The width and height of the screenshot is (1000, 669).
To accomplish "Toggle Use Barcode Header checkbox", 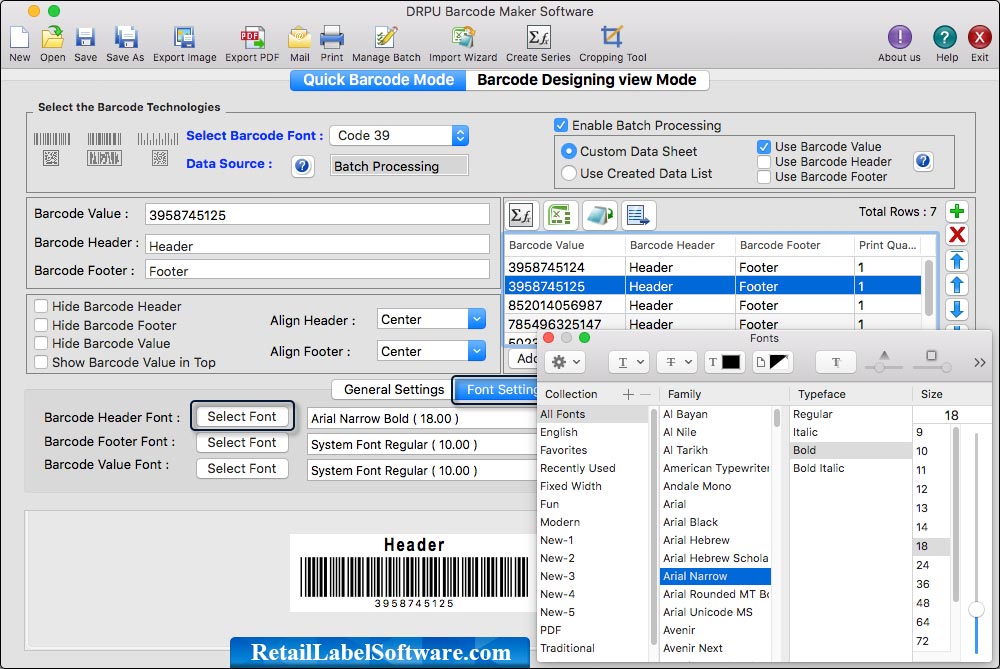I will tap(765, 162).
